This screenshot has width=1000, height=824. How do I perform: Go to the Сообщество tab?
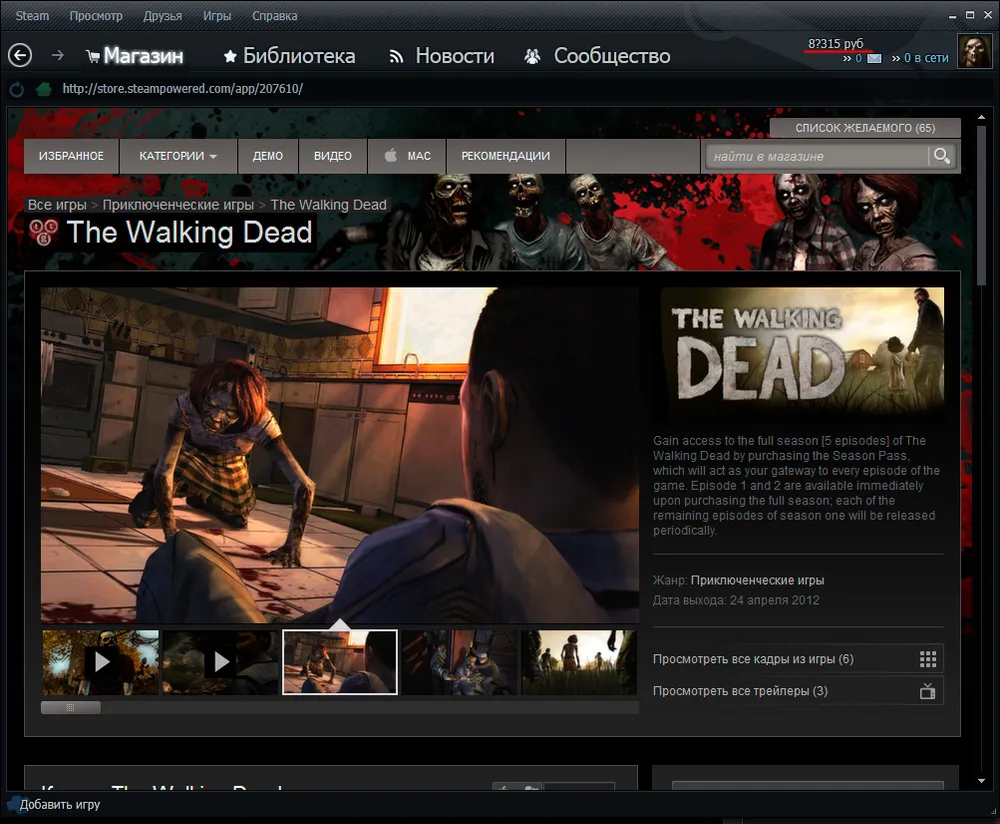(x=597, y=56)
